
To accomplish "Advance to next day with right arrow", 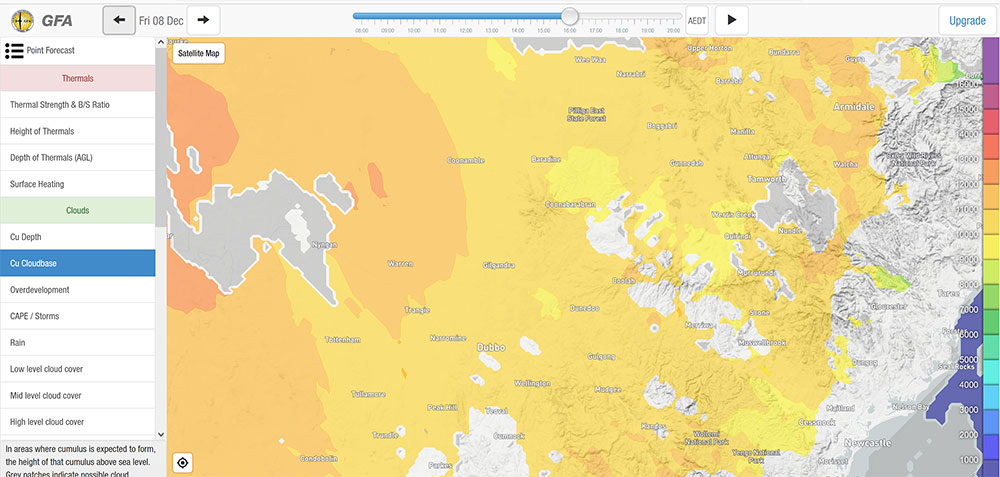I will 203,20.
